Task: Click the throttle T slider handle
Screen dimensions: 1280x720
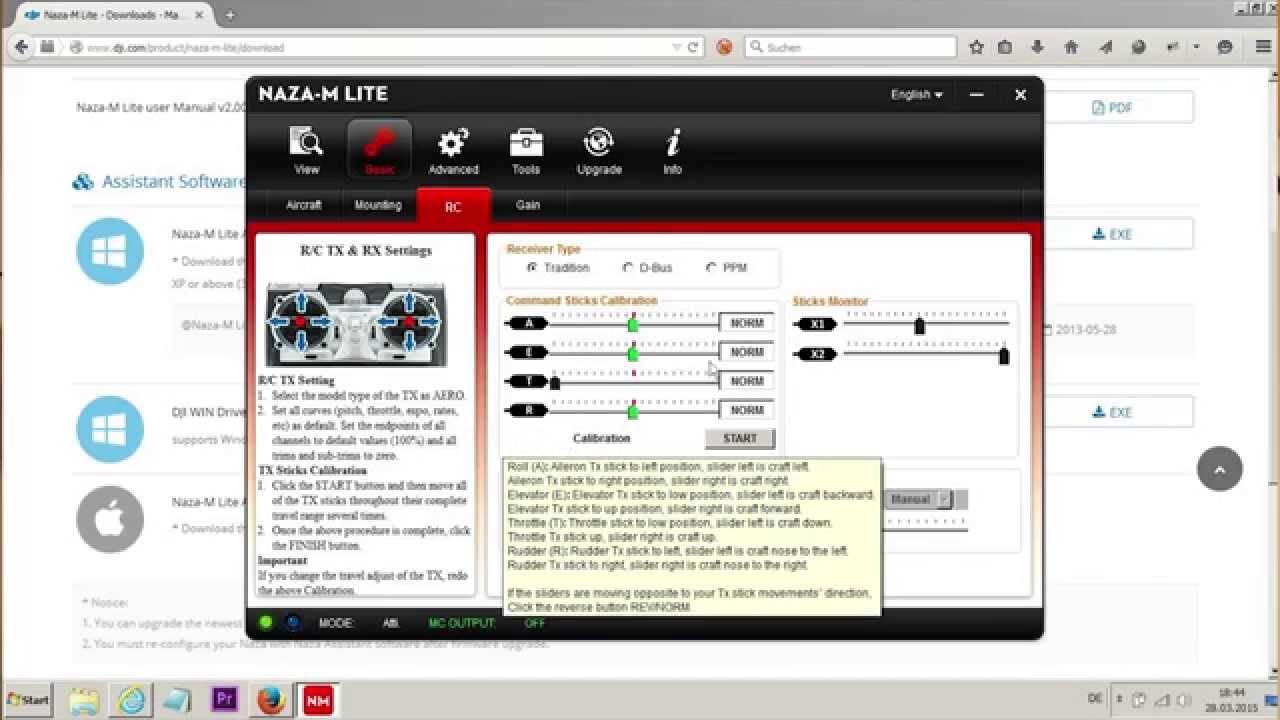Action: (555, 382)
